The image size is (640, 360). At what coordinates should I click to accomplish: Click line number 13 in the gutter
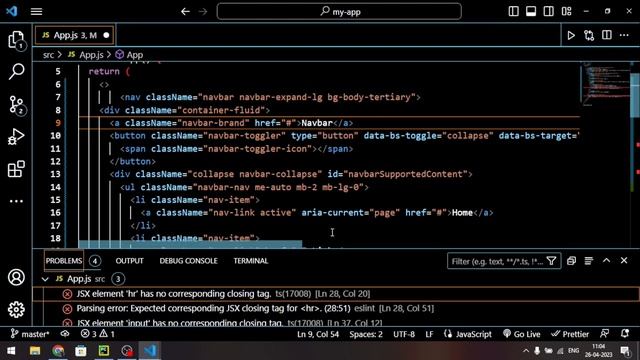[56, 174]
